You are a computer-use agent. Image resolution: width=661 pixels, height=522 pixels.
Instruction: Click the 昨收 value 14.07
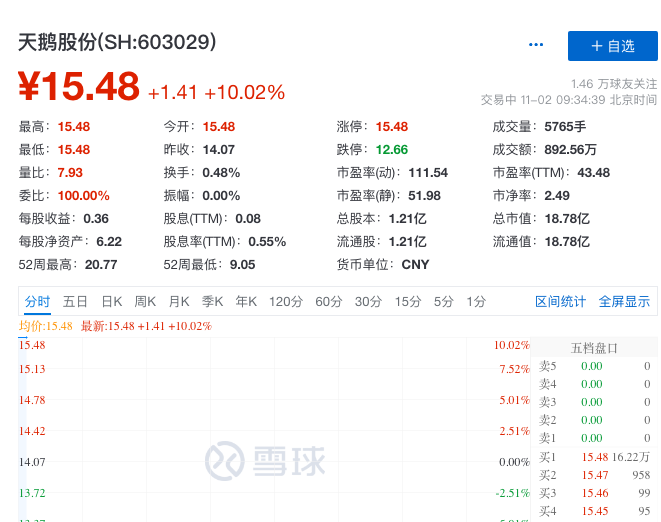point(218,150)
